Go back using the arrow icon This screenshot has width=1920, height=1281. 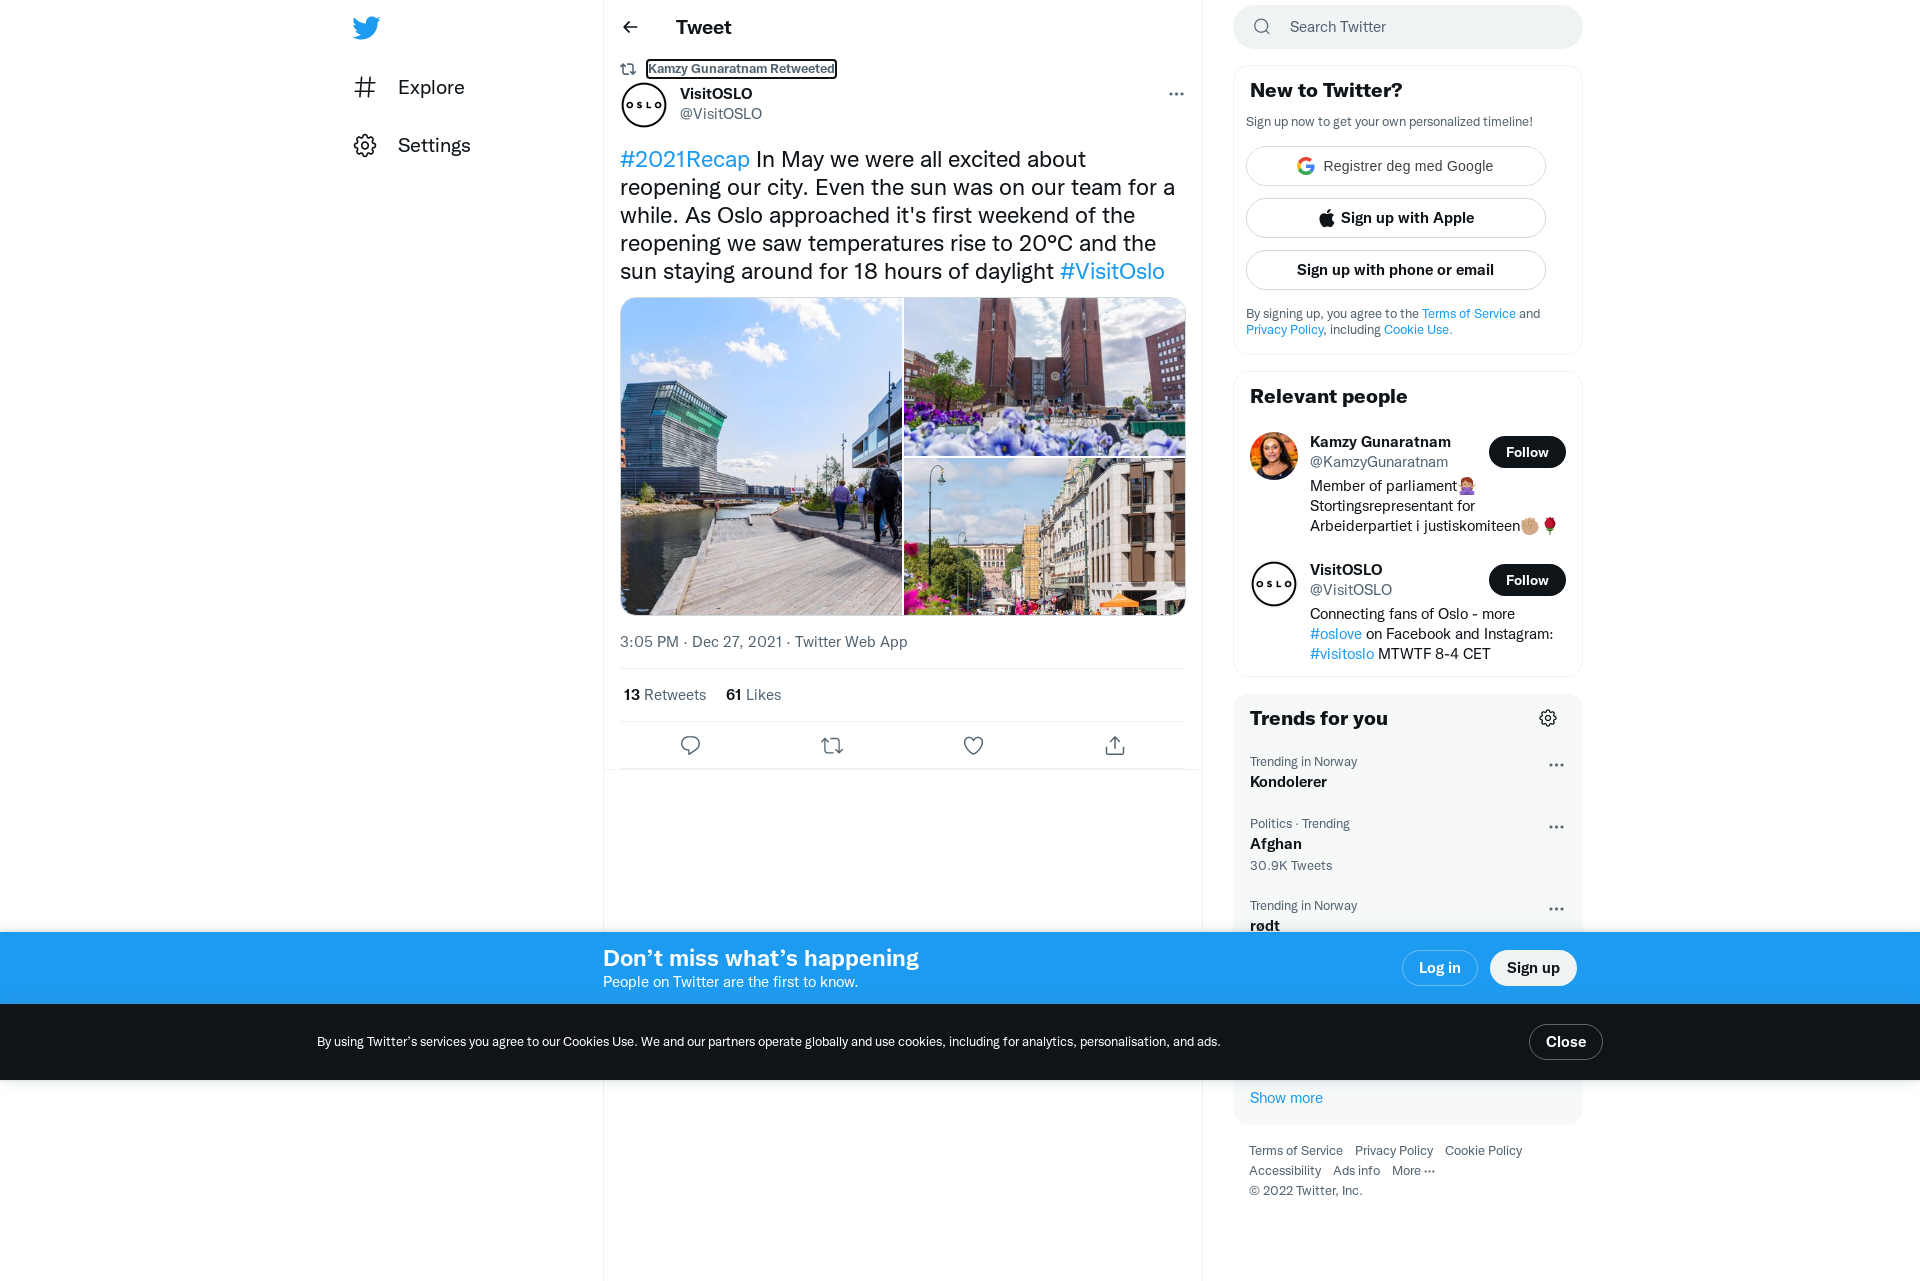[630, 27]
